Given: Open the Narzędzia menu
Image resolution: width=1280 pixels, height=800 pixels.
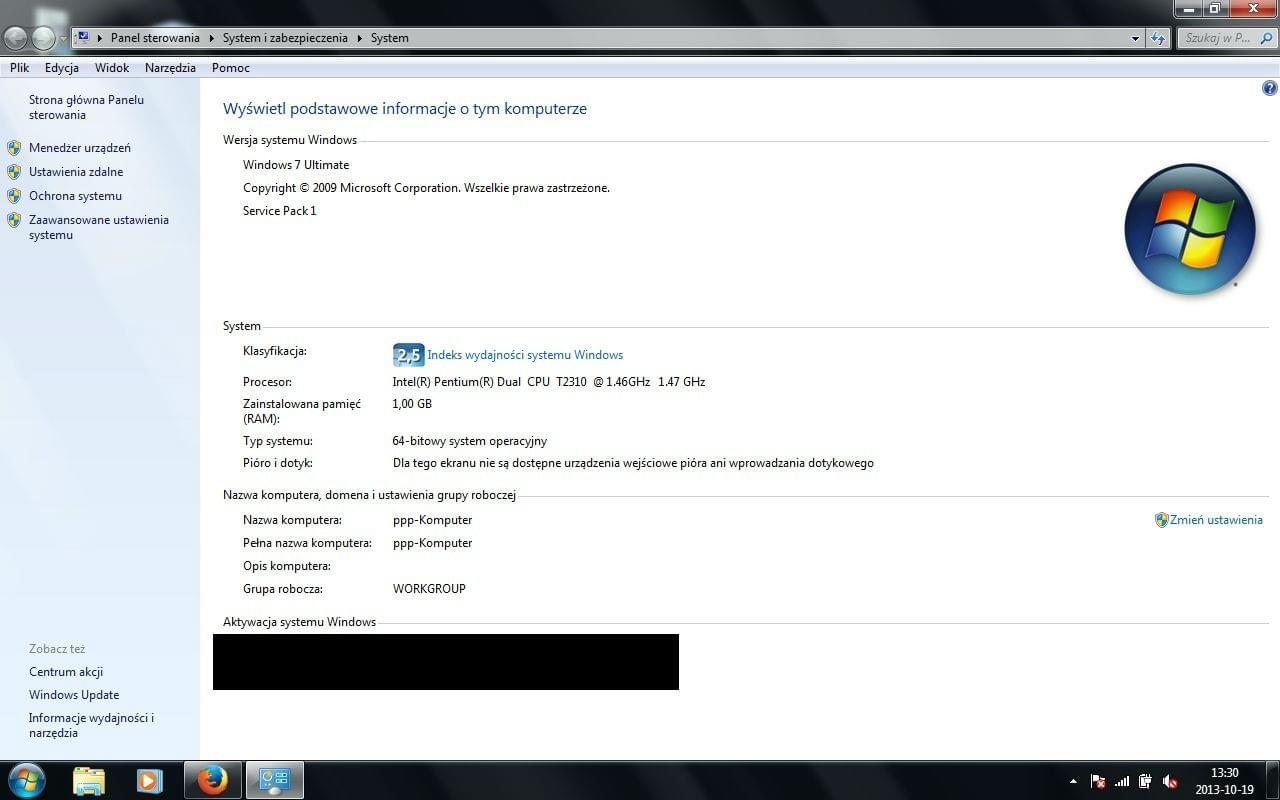Looking at the screenshot, I should pos(170,68).
